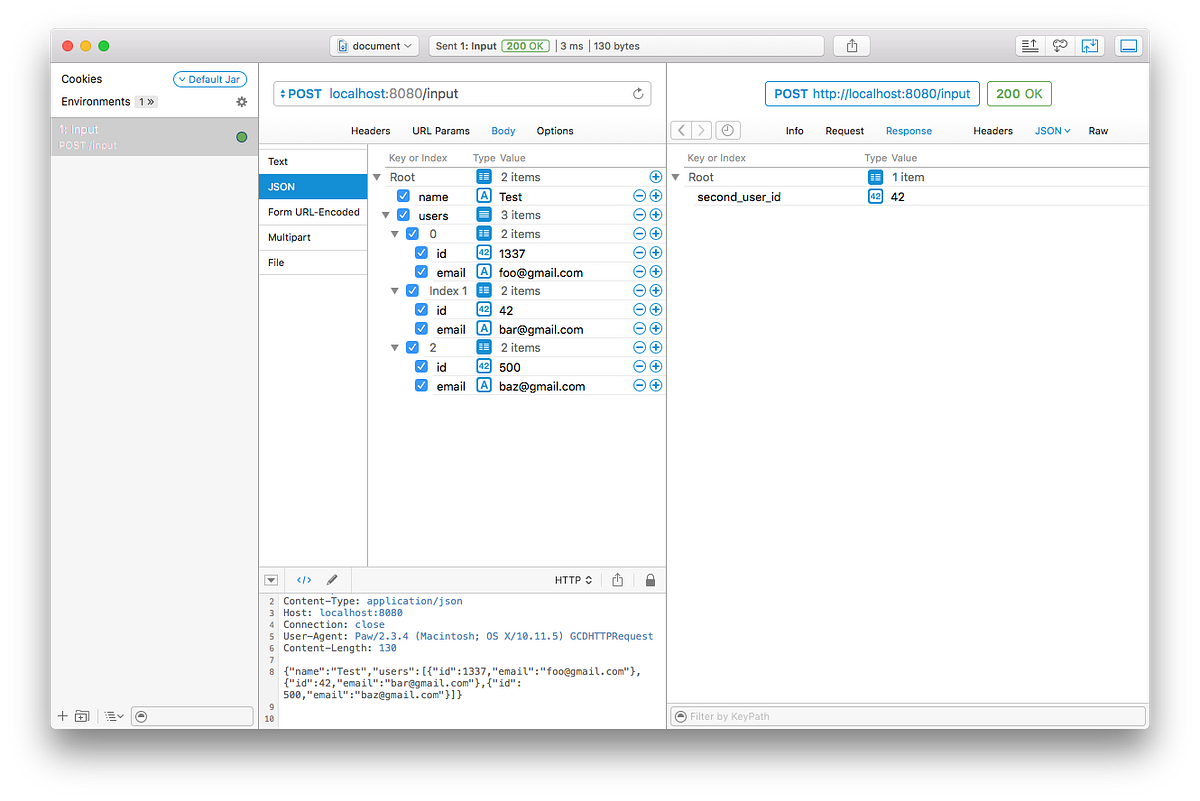
Task: Uncheck the name field checkbox
Action: pyautogui.click(x=404, y=196)
